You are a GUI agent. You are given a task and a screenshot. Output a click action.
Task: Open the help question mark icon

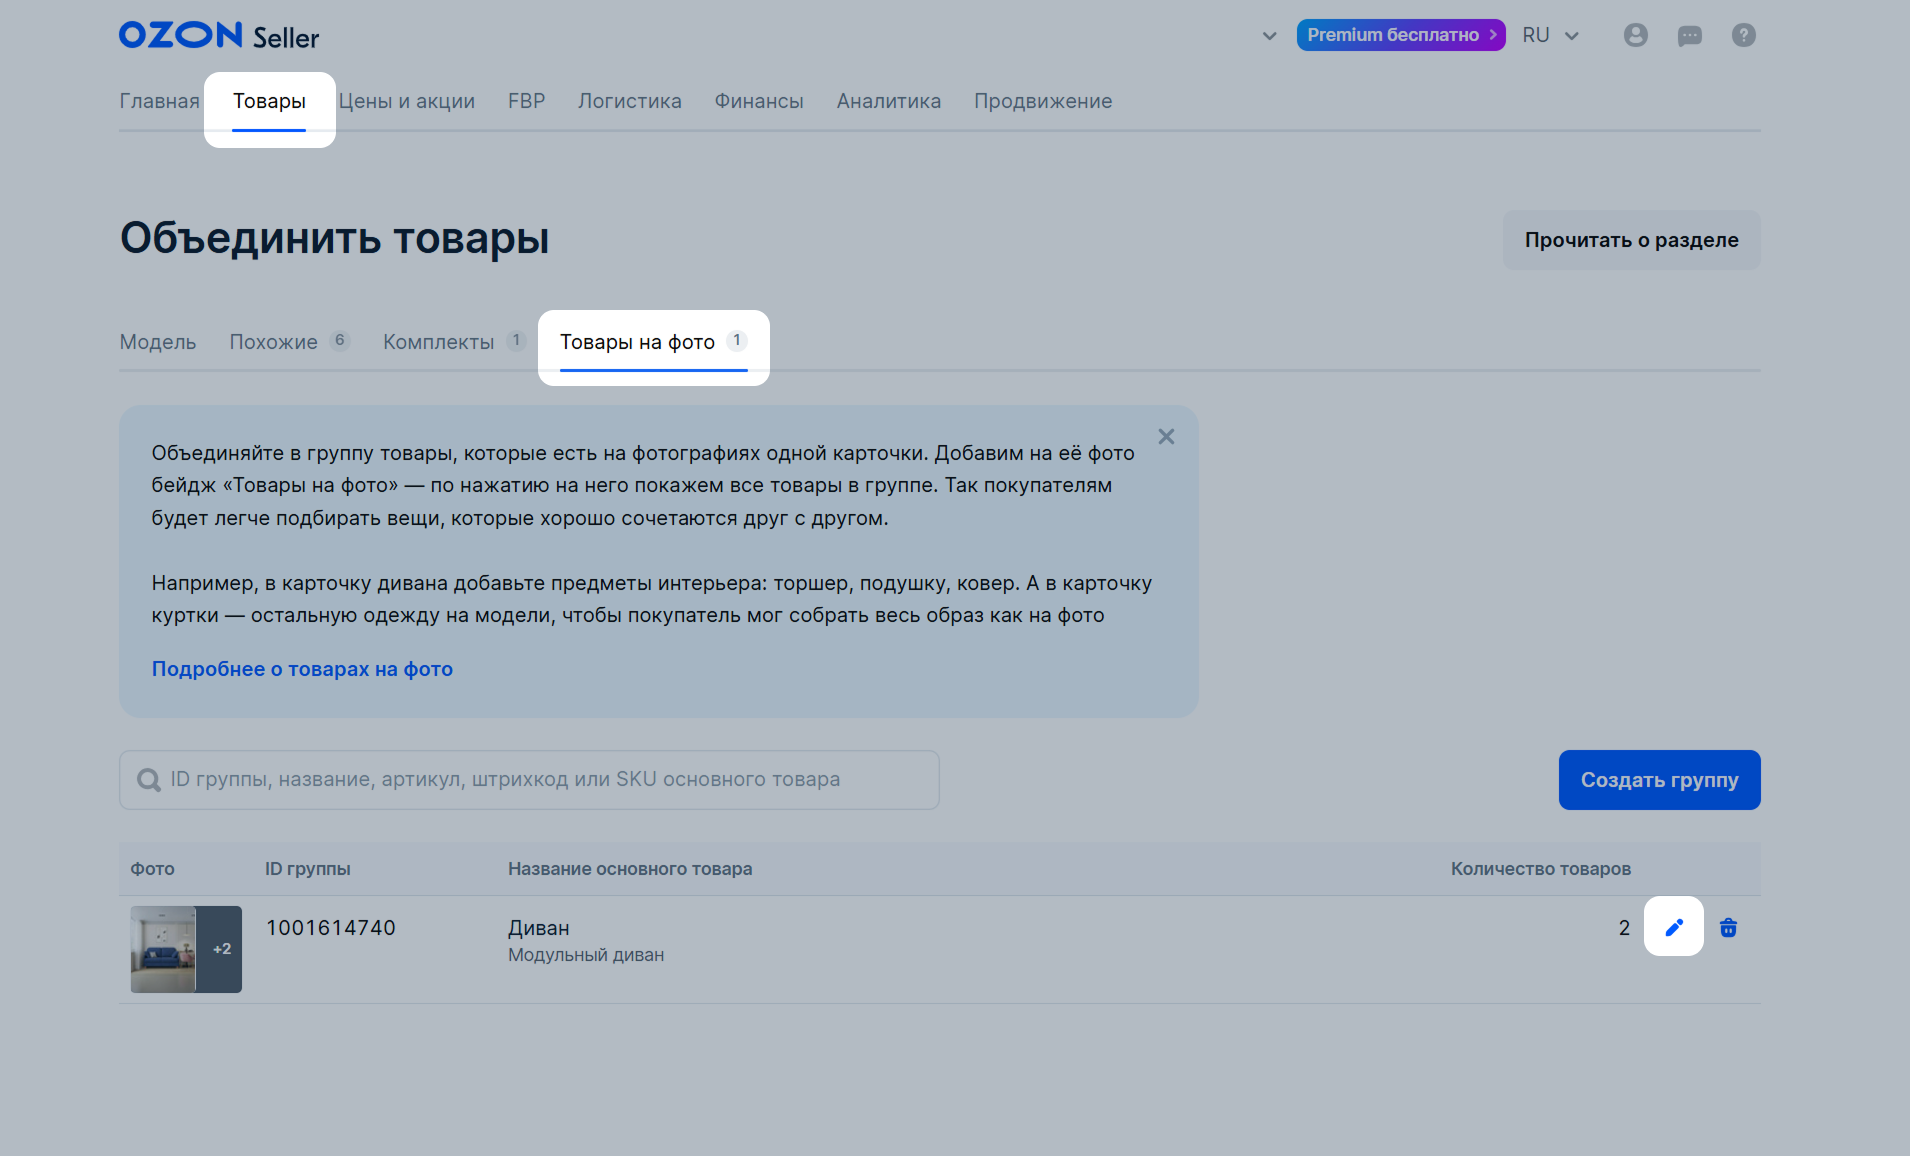click(1744, 35)
